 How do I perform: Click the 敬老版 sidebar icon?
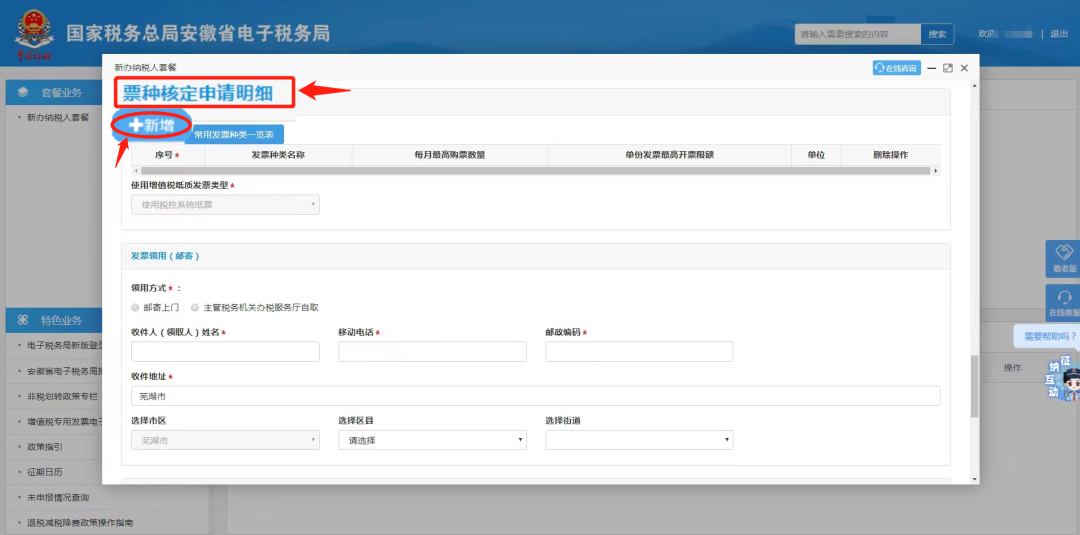tap(1063, 259)
